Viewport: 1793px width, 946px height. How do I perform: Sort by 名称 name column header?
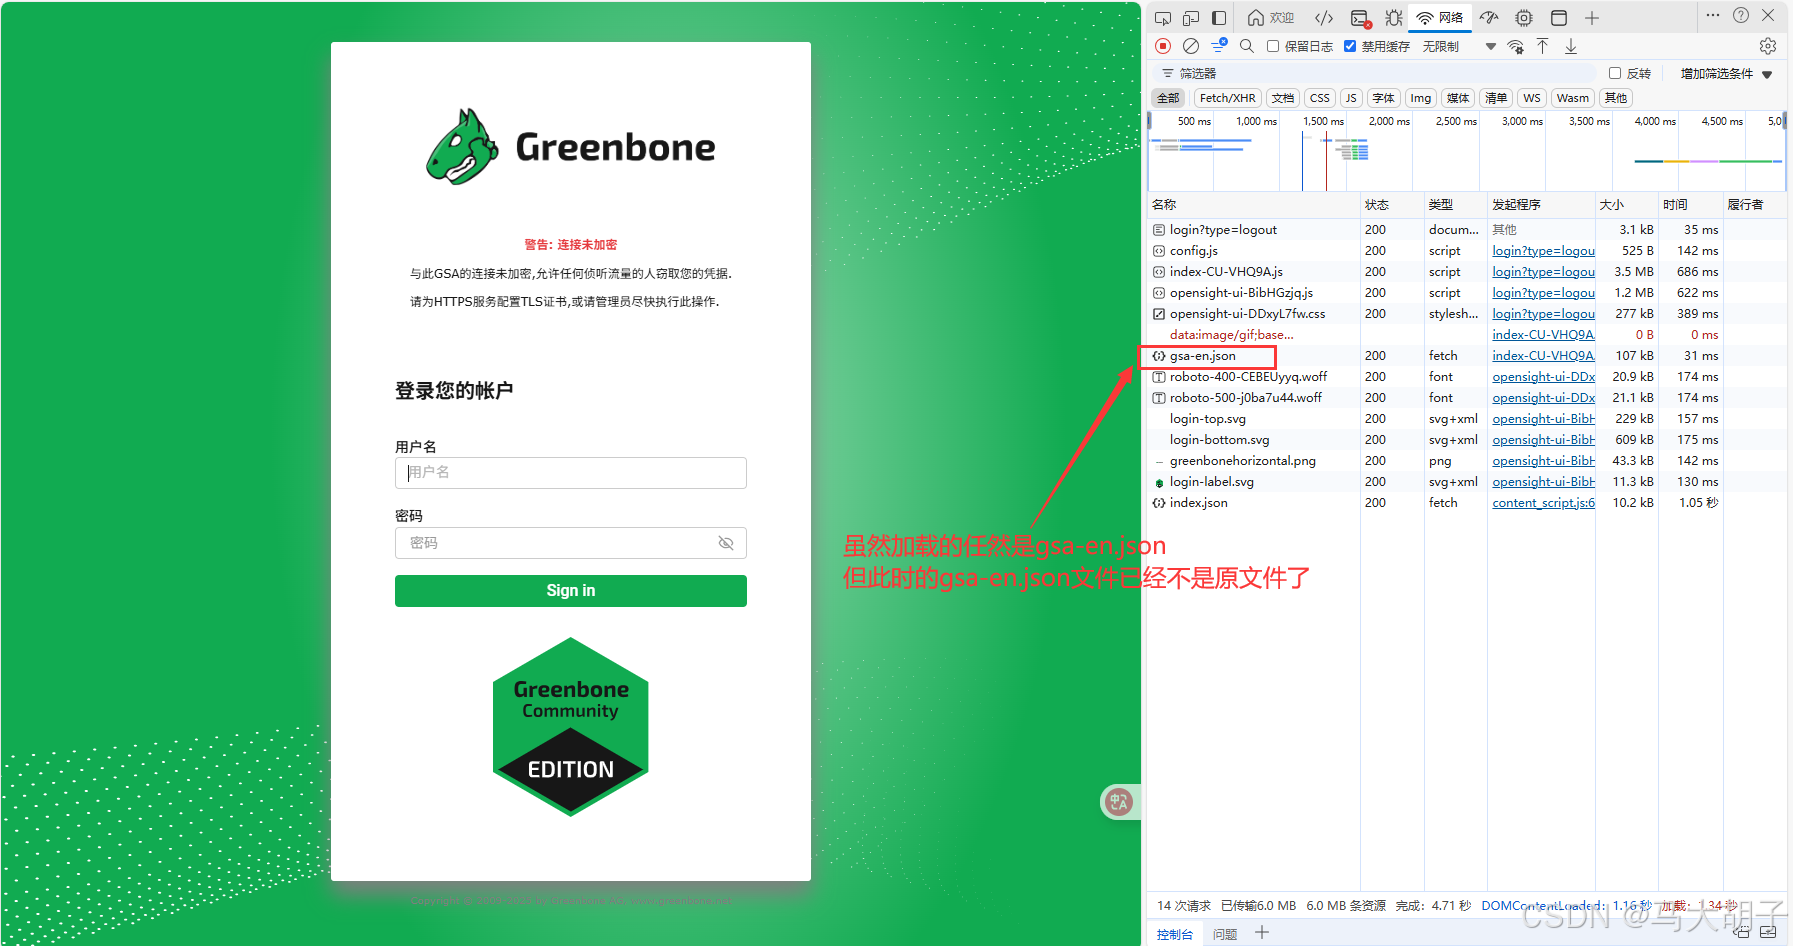1253,204
